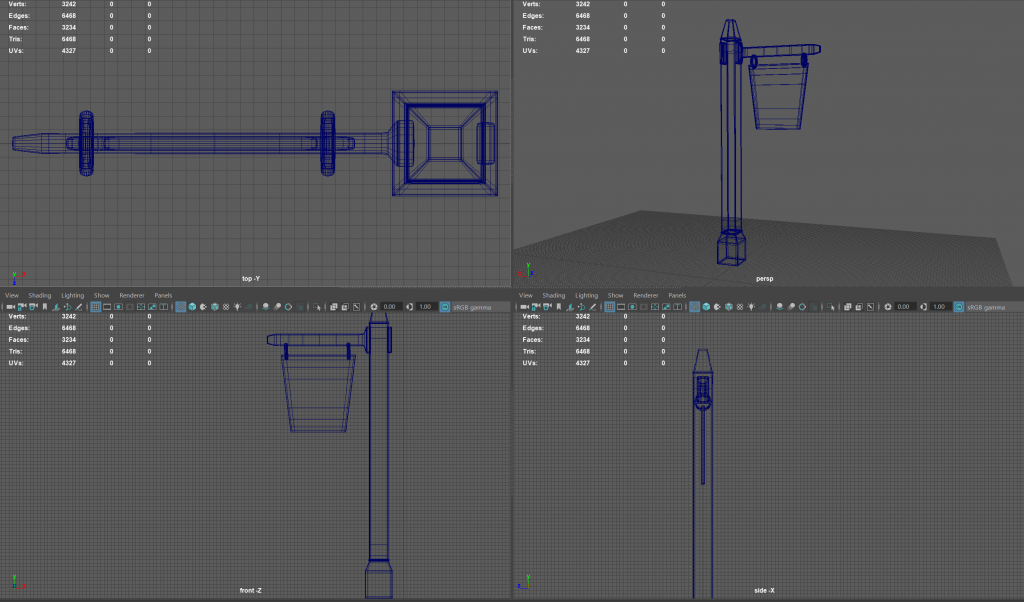Open the Renderer menu in side panel
Image resolution: width=1024 pixels, height=602 pixels.
point(645,296)
